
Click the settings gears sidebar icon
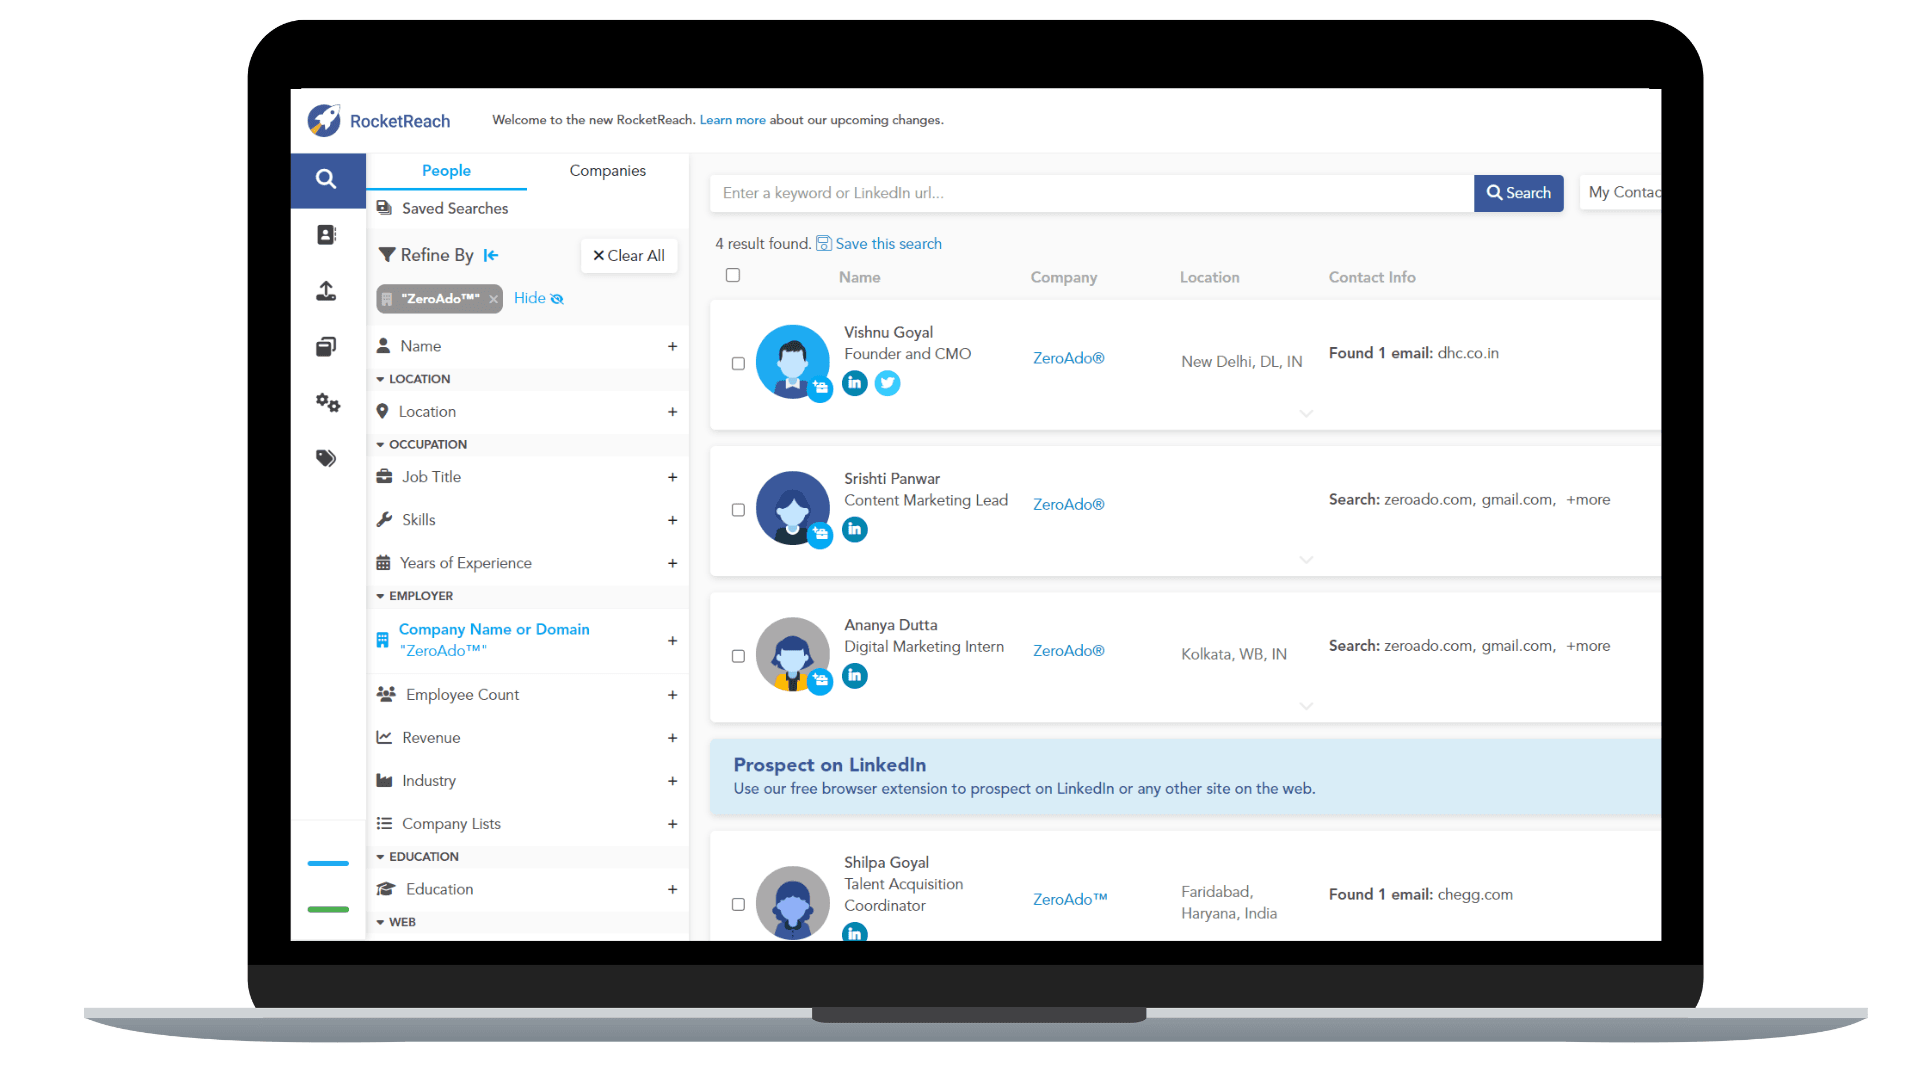(327, 402)
